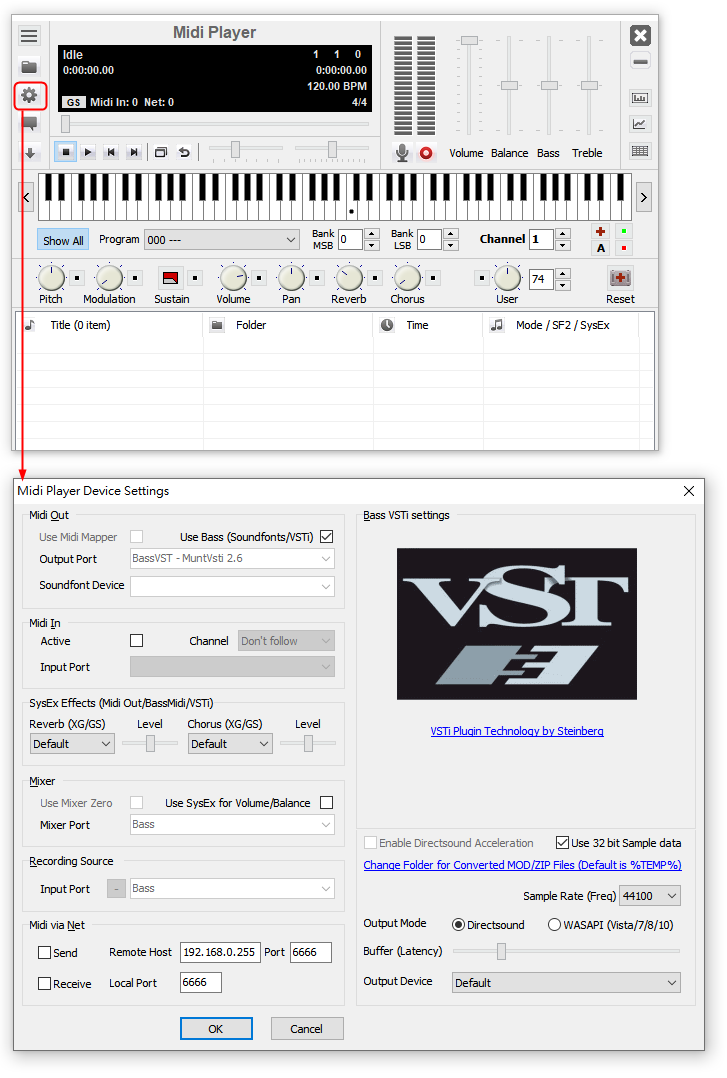Screen dimensions: 727x1078
Task: Cancel the Device Settings dialog
Action: (x=307, y=1028)
